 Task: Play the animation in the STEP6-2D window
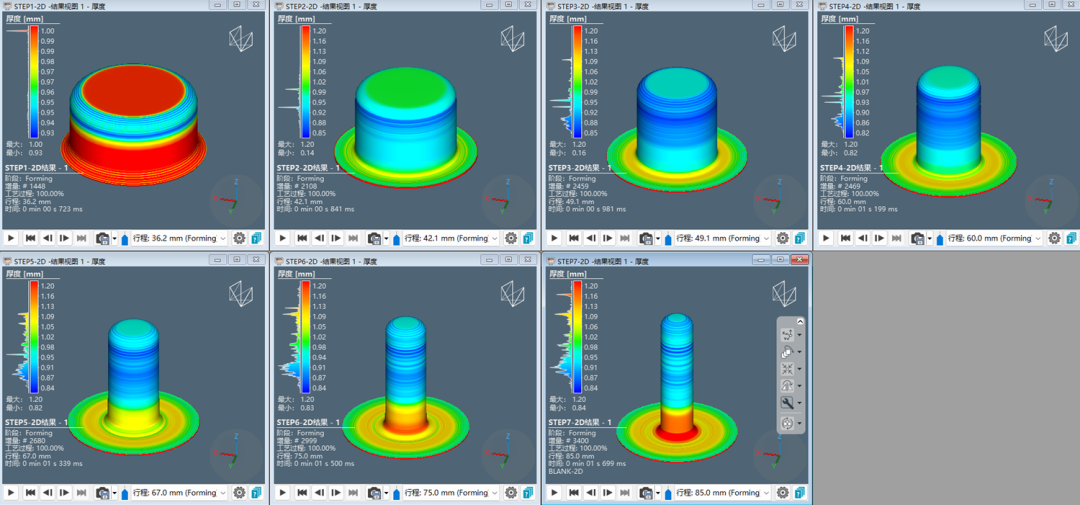coord(282,493)
